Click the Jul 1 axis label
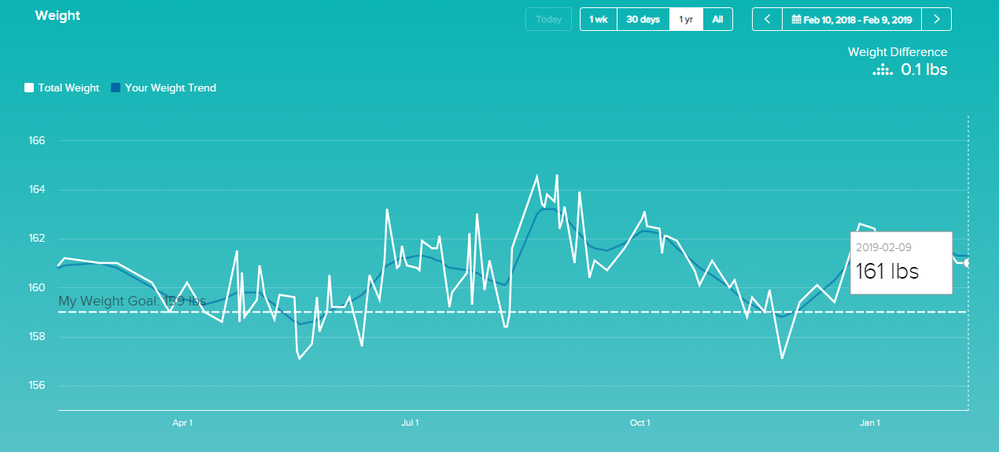Image resolution: width=999 pixels, height=452 pixels. tap(409, 423)
